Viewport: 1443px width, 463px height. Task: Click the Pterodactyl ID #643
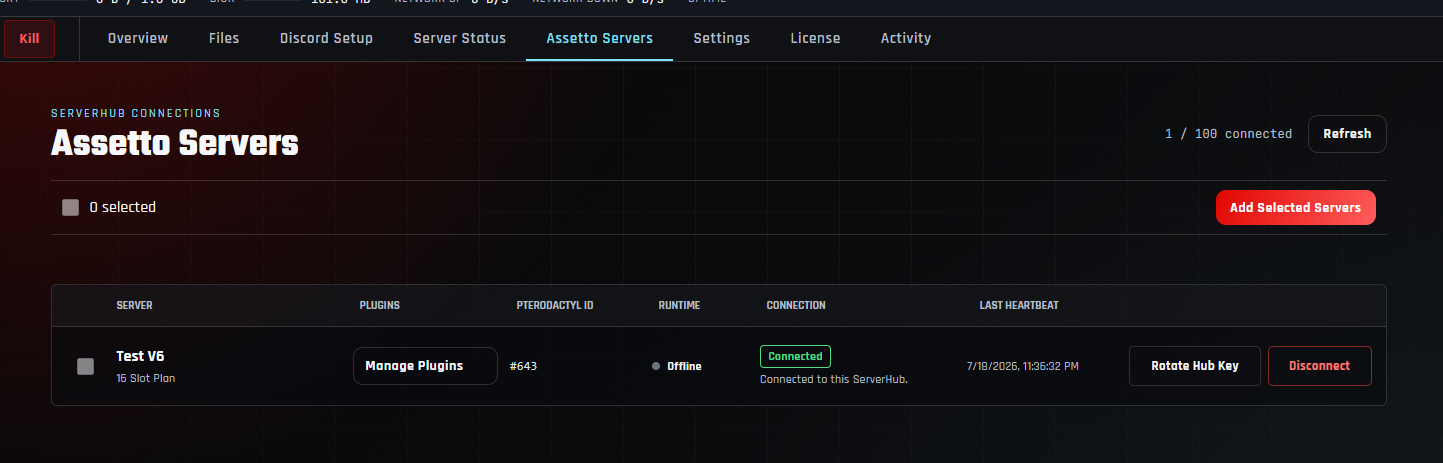(523, 366)
